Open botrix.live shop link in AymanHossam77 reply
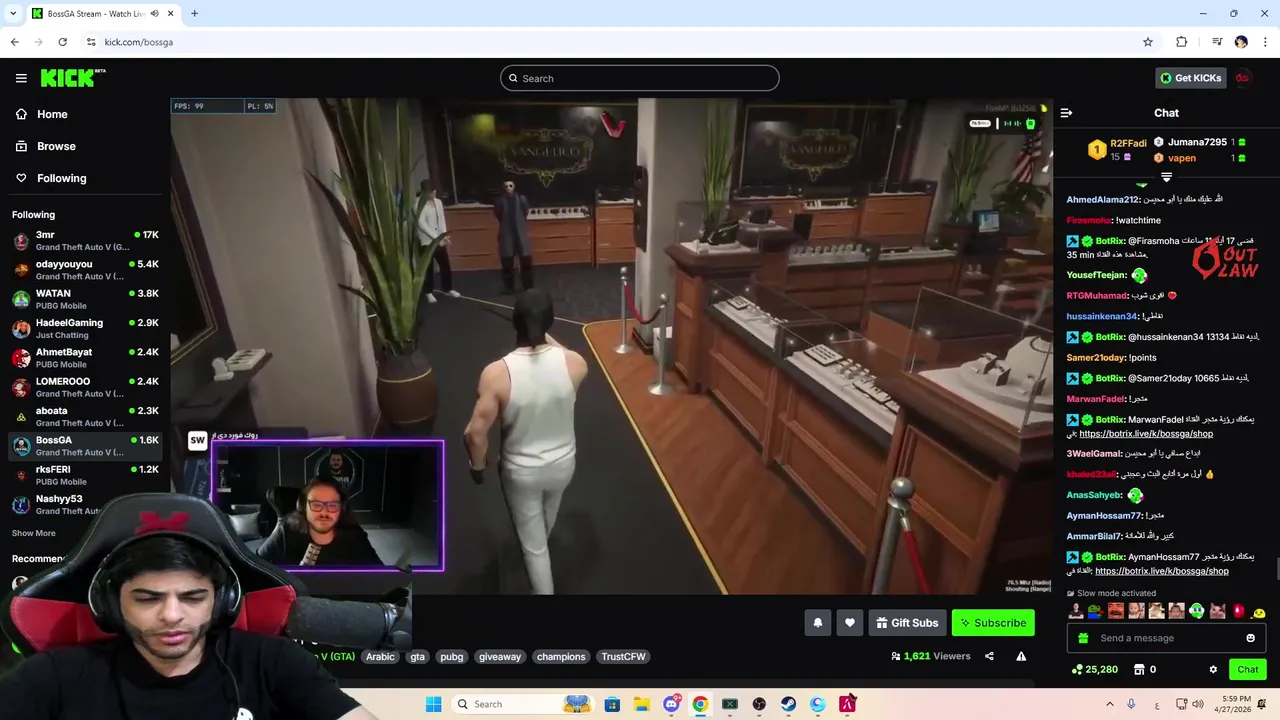 (1162, 571)
